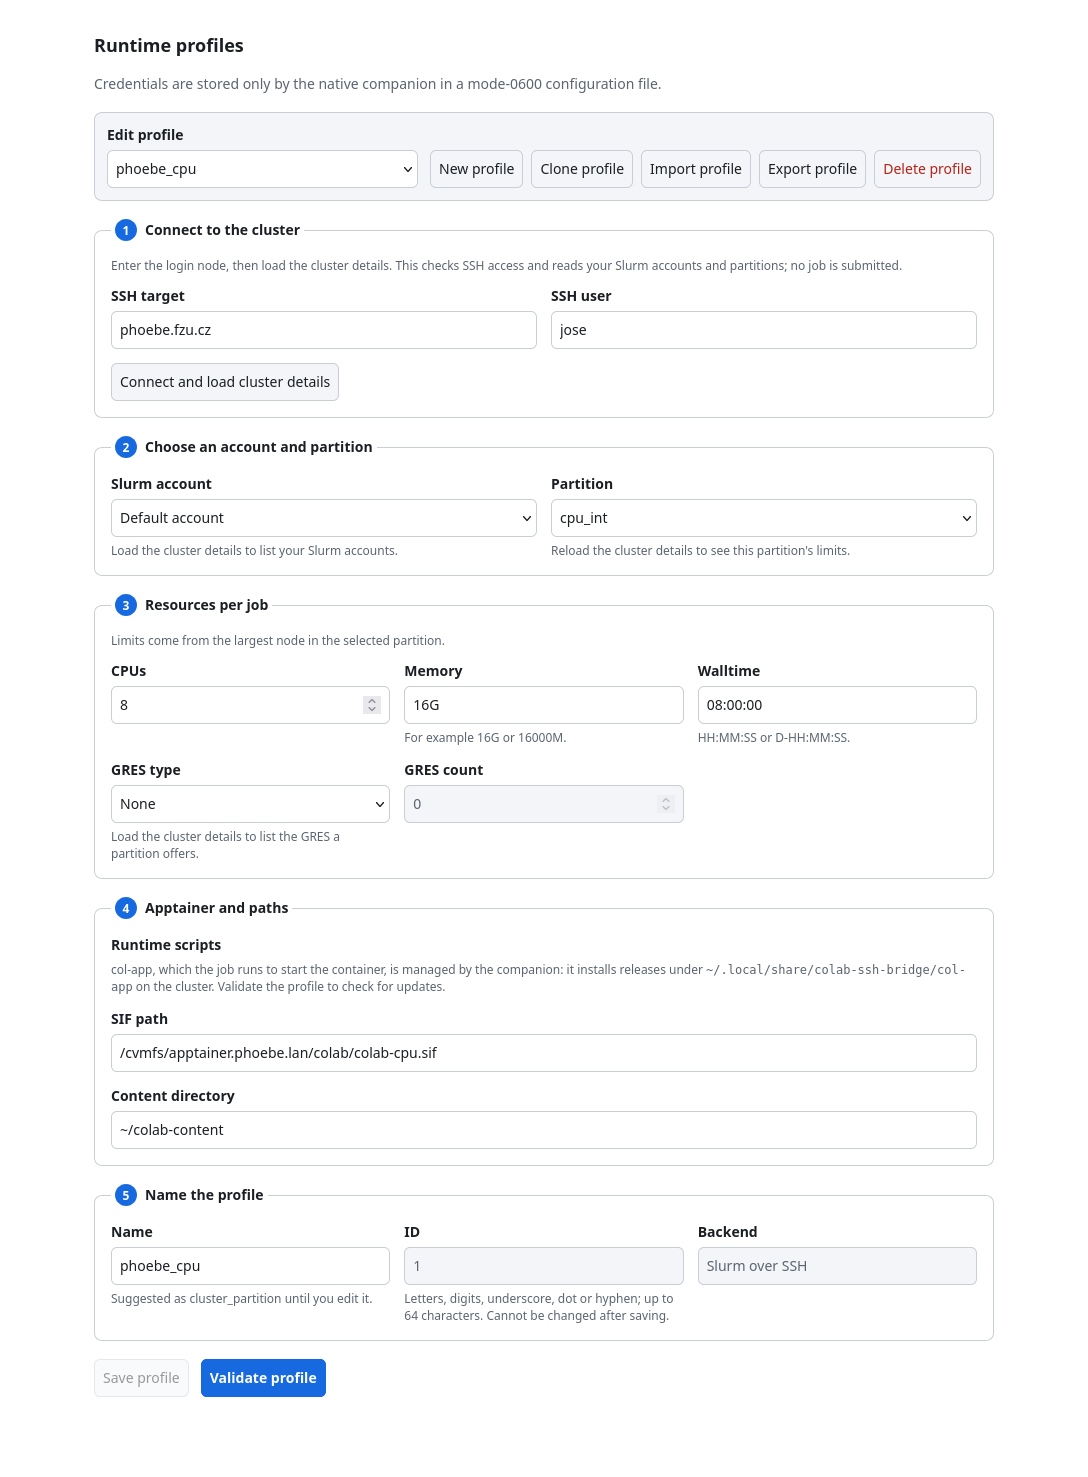Focus the profile Name field
Viewport: 1088px width, 1477px height.
click(250, 1266)
